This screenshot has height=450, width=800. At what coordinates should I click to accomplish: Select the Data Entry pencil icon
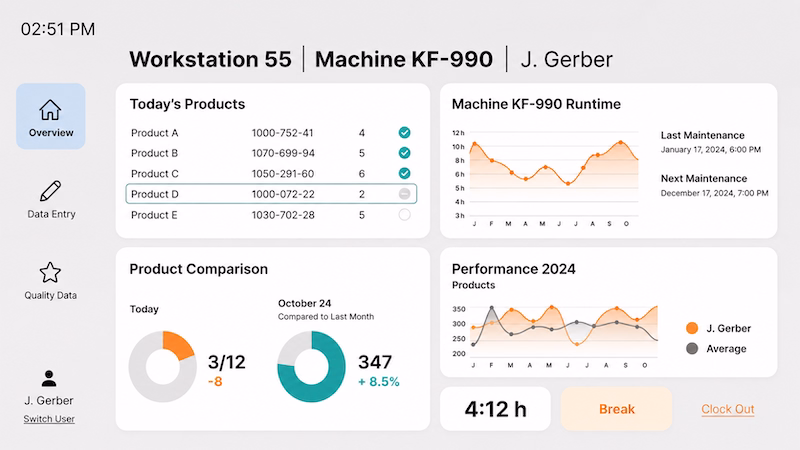pos(50,191)
